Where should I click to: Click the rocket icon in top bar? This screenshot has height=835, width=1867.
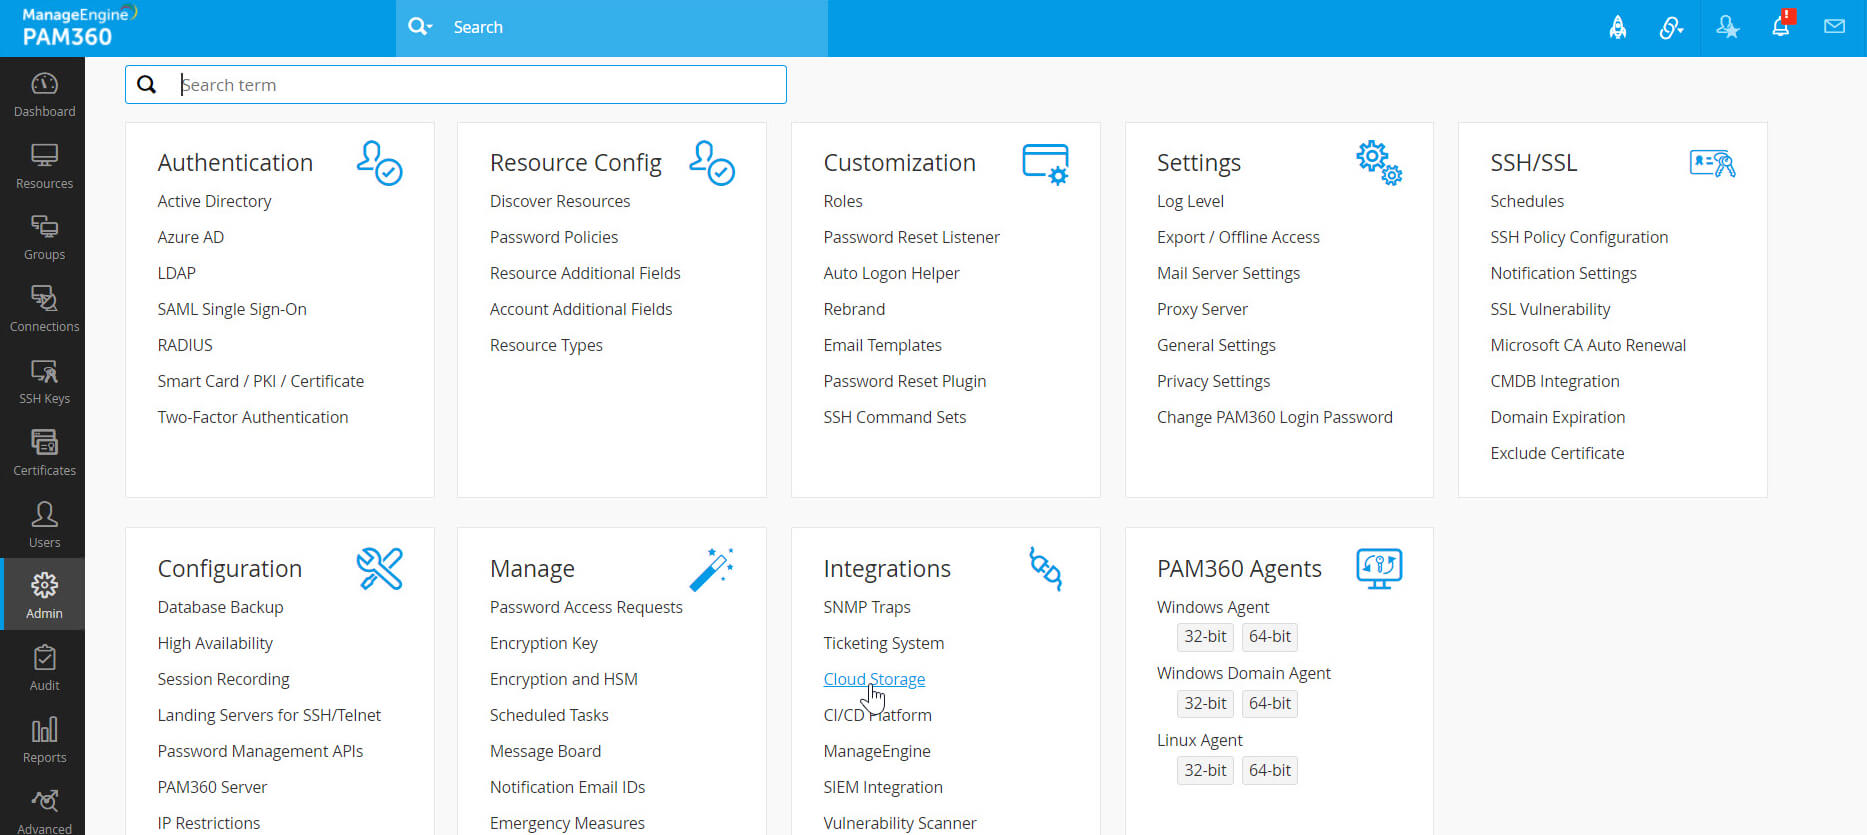pos(1617,27)
